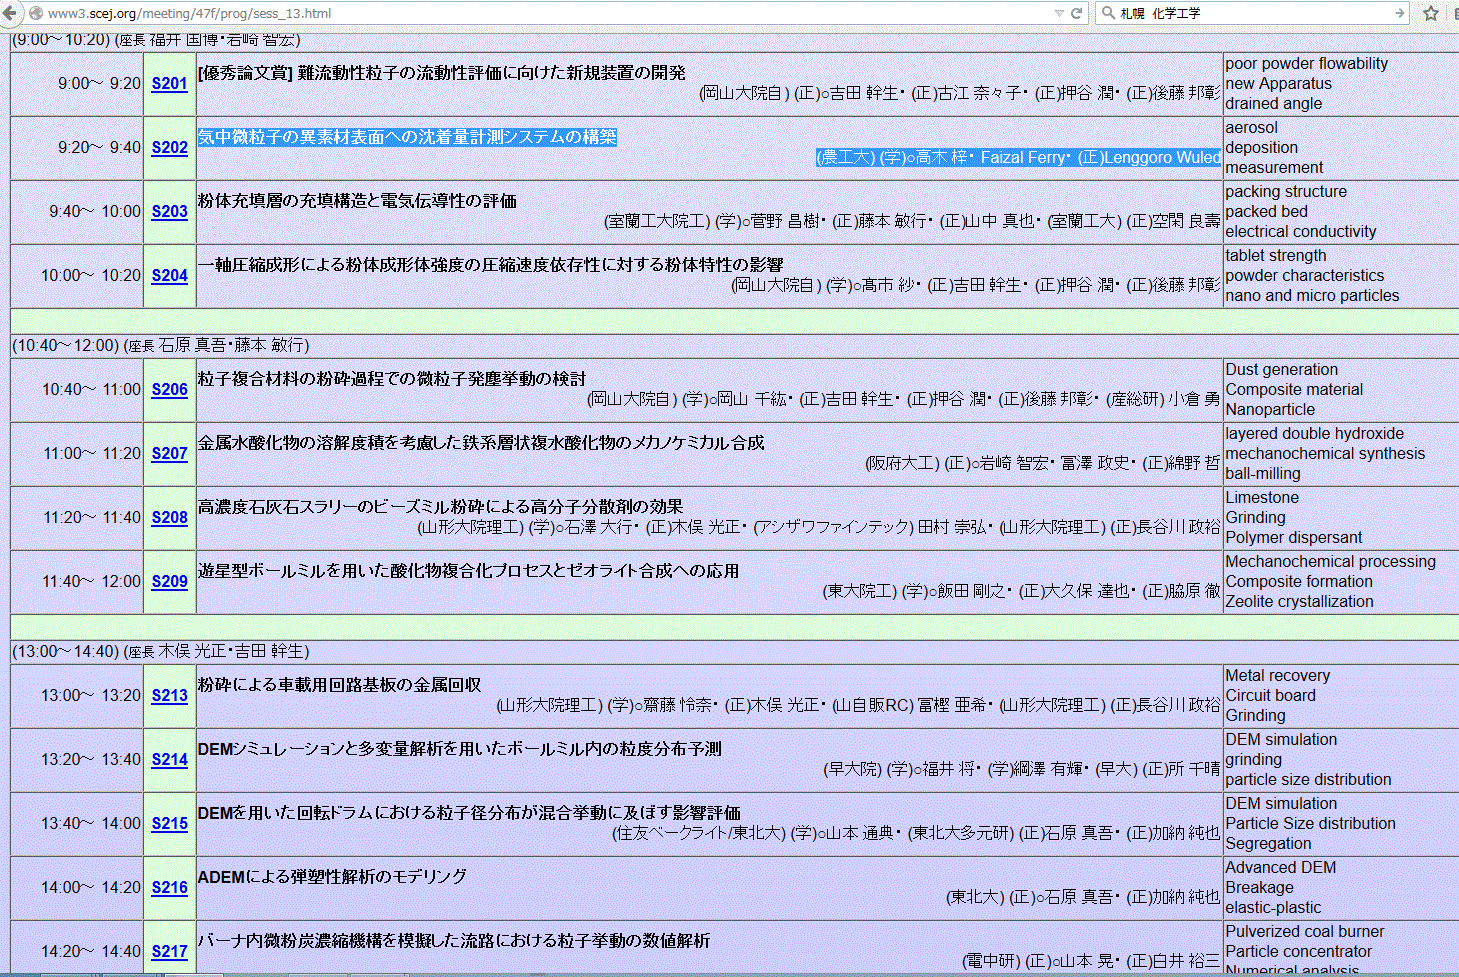Click the search box with 札幌 化学工学
Viewport: 1459px width, 977px height.
(x=1250, y=13)
